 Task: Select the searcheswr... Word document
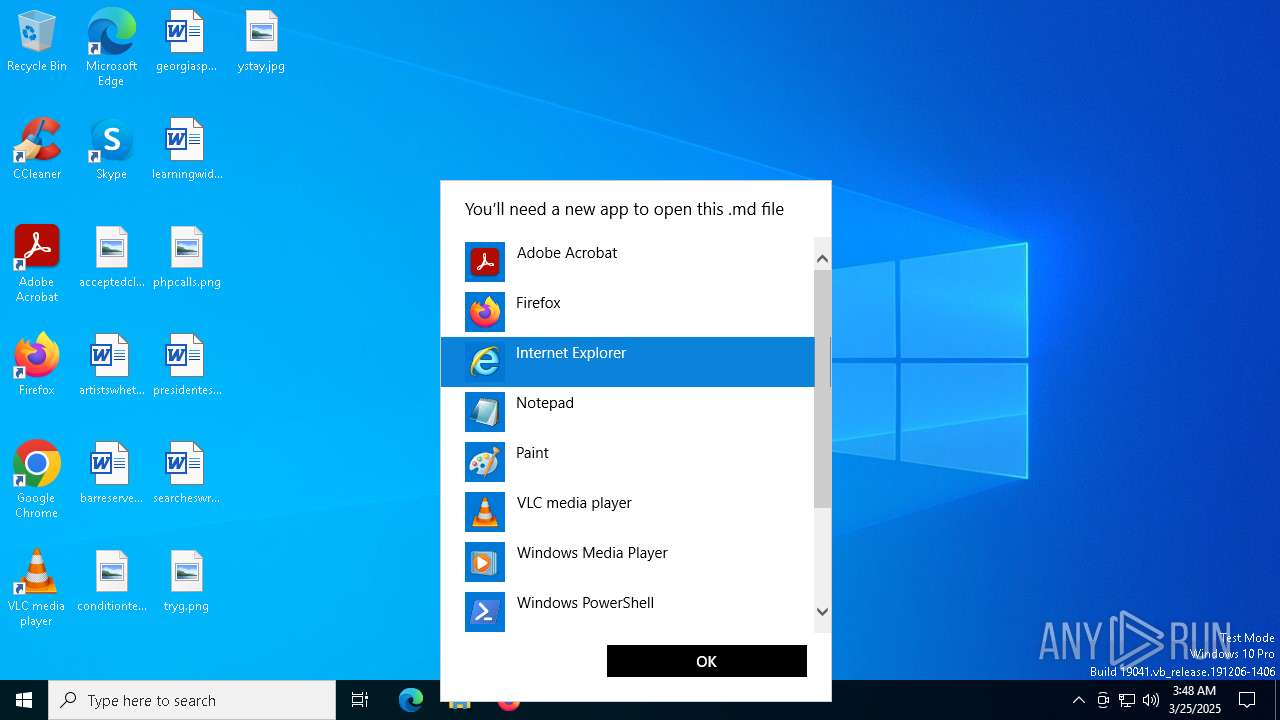186,473
